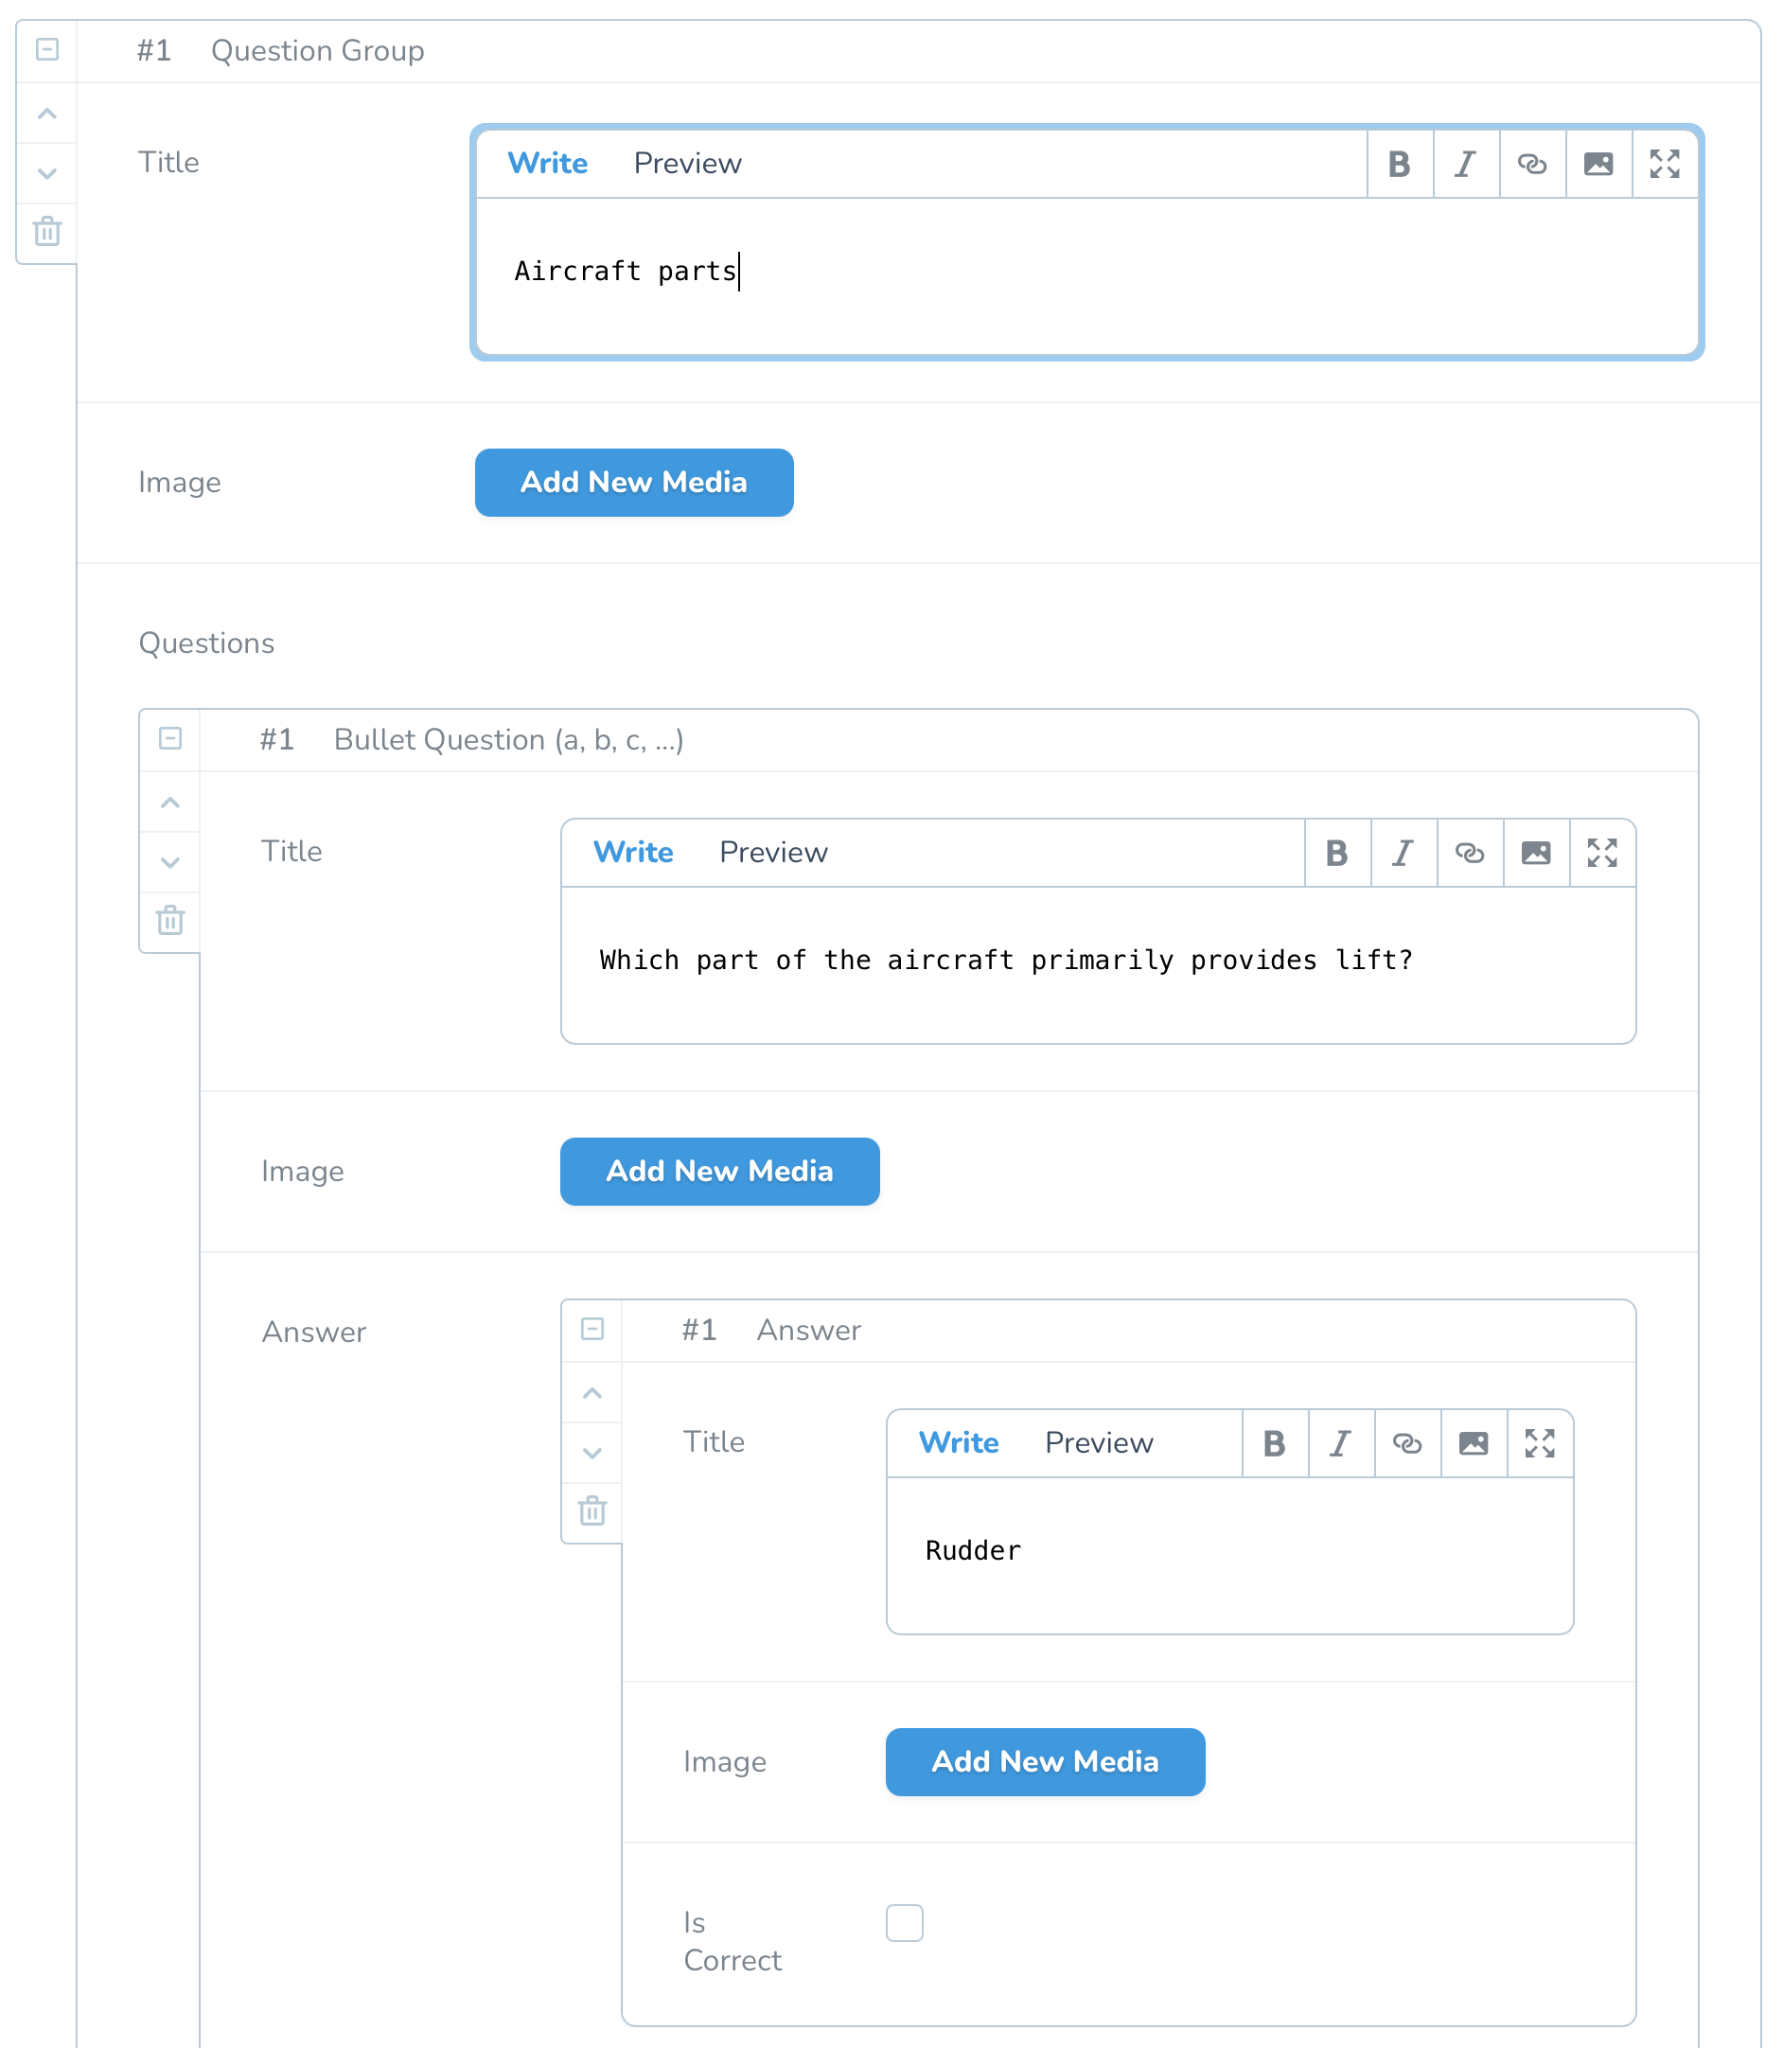The height and width of the screenshot is (2048, 1779).
Task: Click into the lift question text field
Action: (1097, 965)
